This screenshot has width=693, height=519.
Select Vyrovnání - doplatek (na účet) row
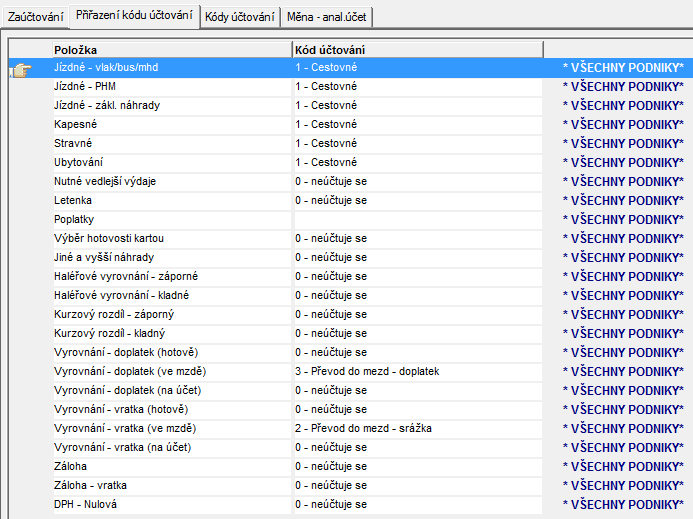coord(171,391)
